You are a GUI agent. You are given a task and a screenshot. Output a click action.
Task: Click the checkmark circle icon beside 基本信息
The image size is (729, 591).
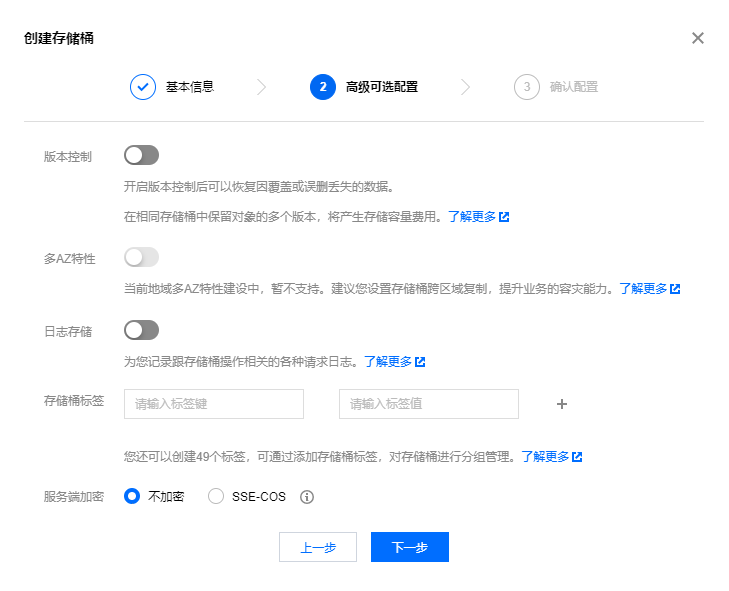coord(143,87)
